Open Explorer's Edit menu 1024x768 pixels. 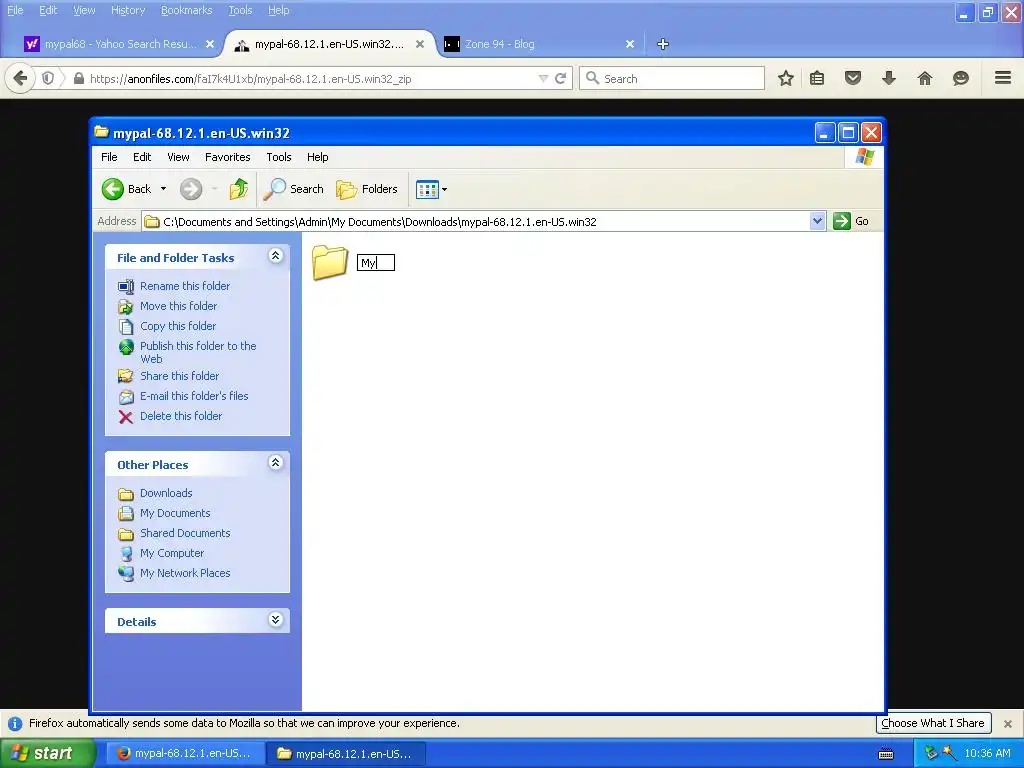[x=142, y=157]
